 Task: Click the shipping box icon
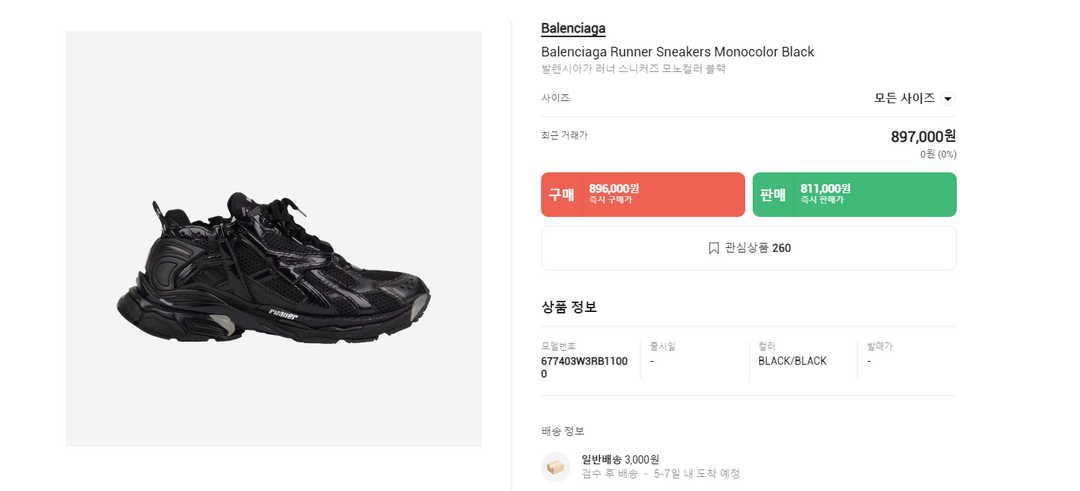[x=556, y=467]
